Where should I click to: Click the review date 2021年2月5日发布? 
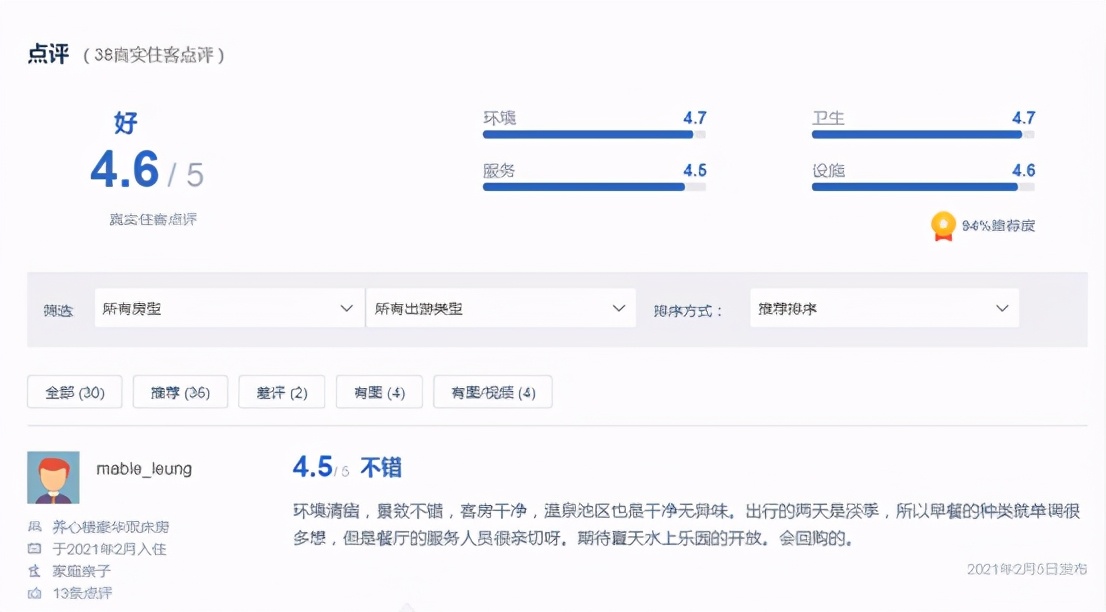click(1028, 568)
